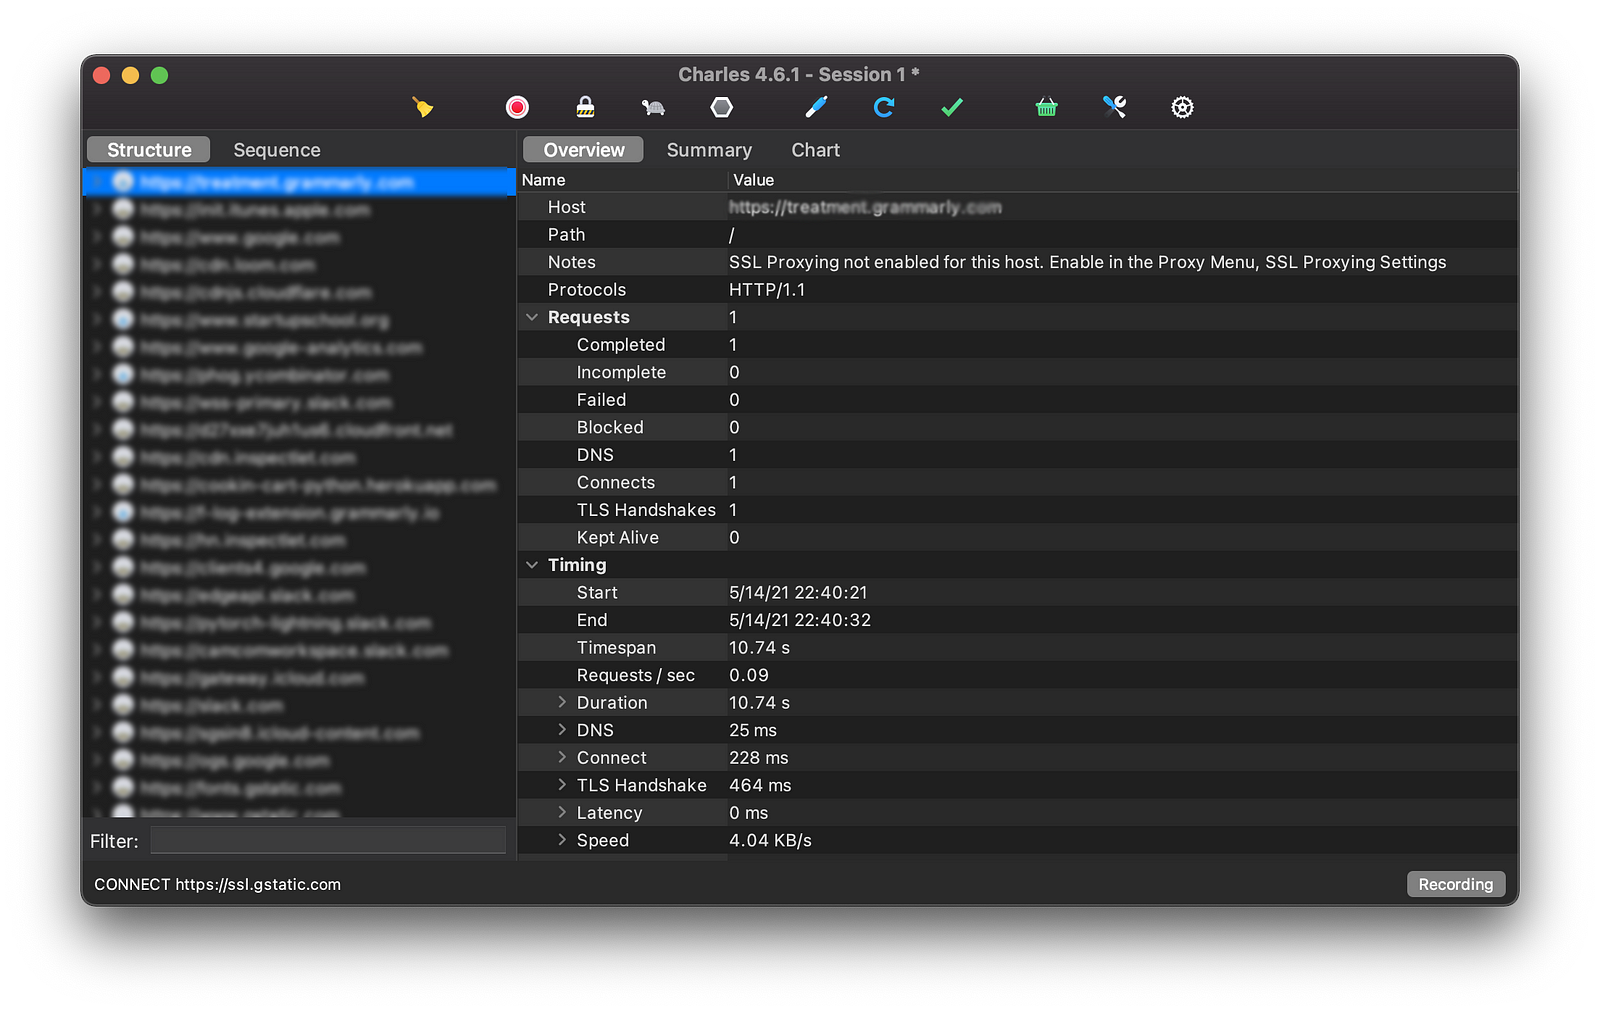
Task: Switch to the Sequence tab
Action: [277, 150]
